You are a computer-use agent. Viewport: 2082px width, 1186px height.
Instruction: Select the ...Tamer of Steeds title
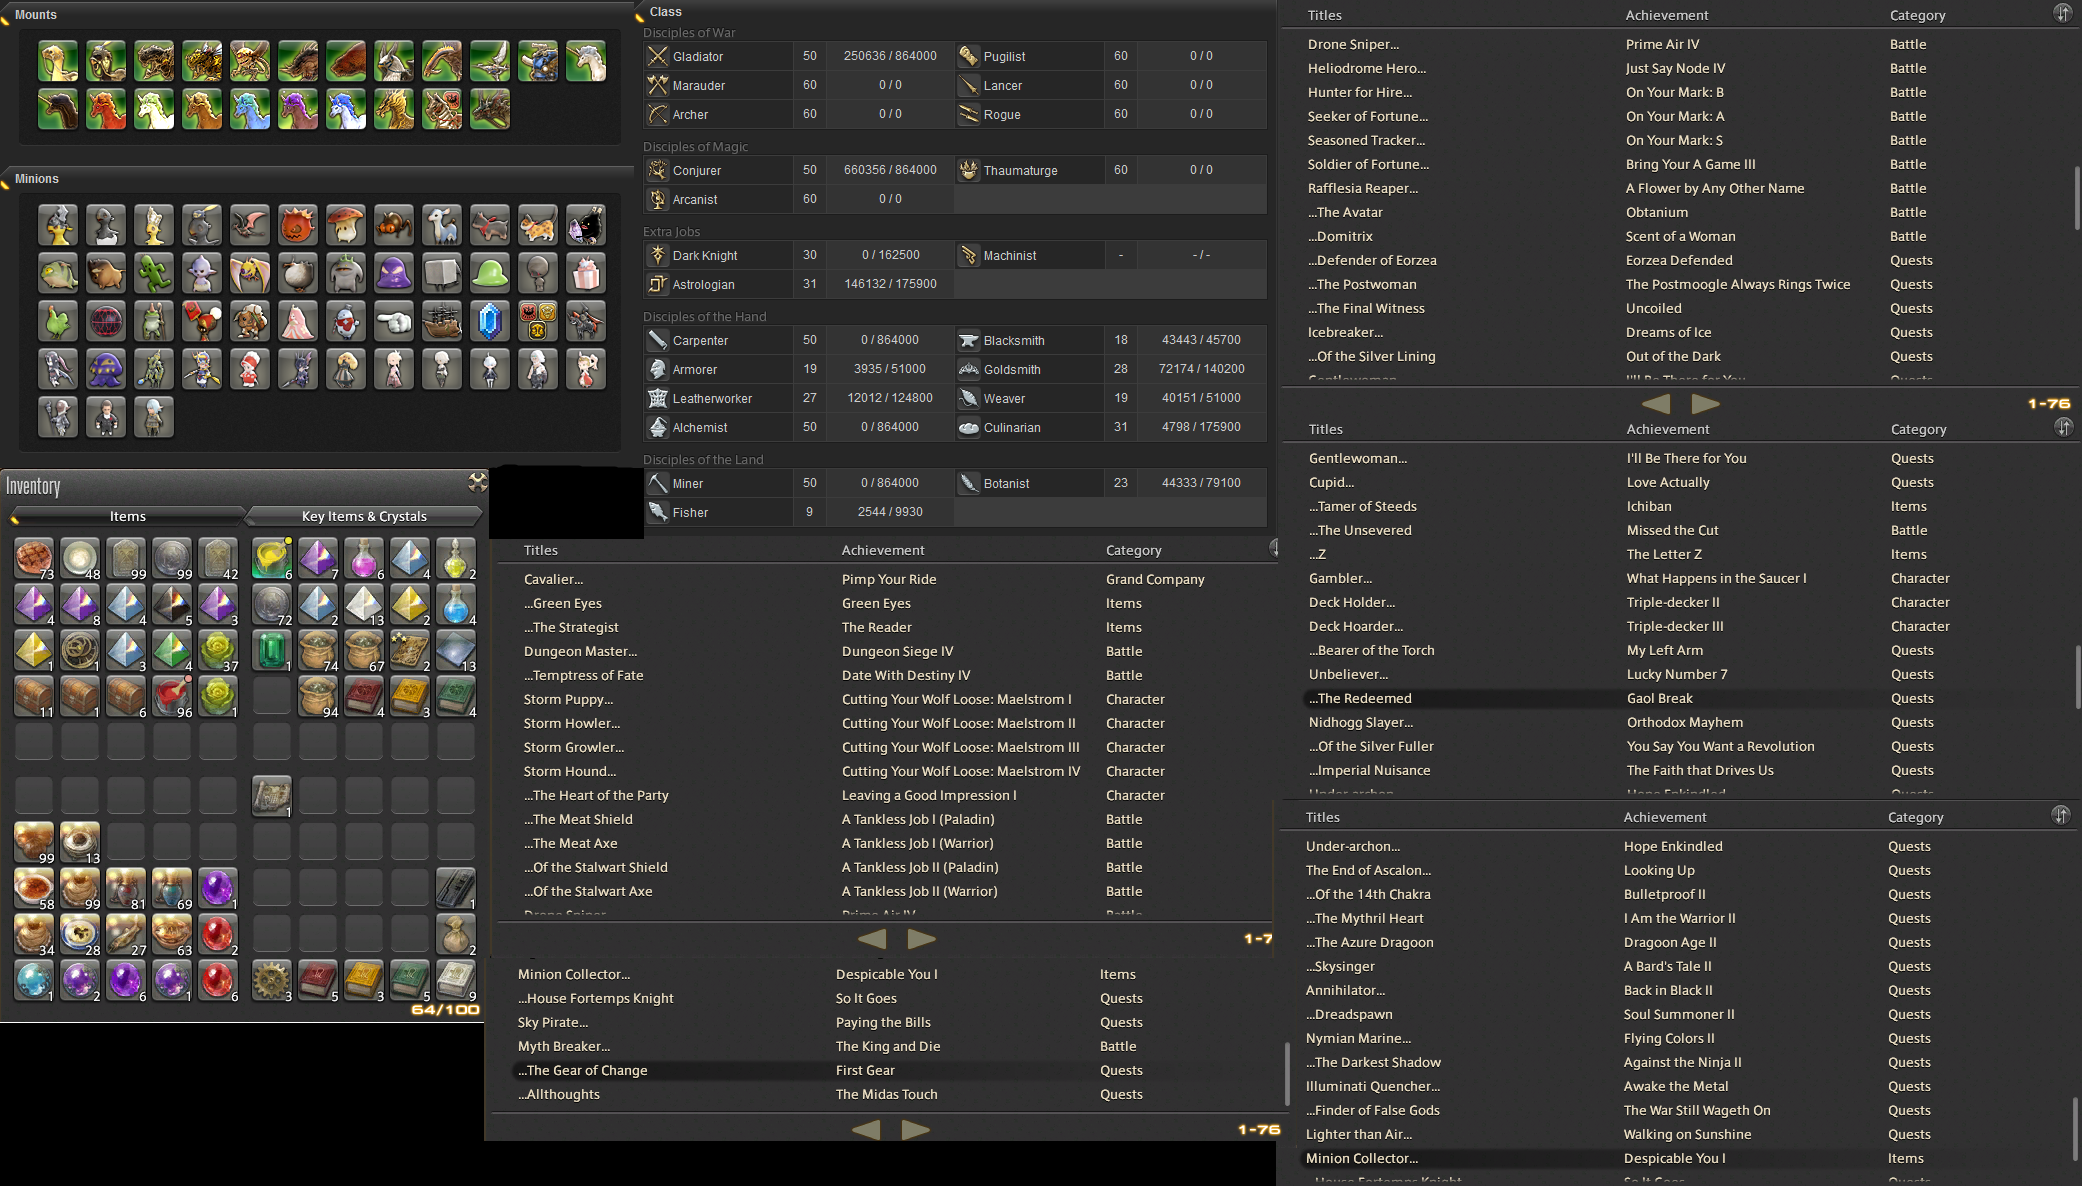(1363, 506)
